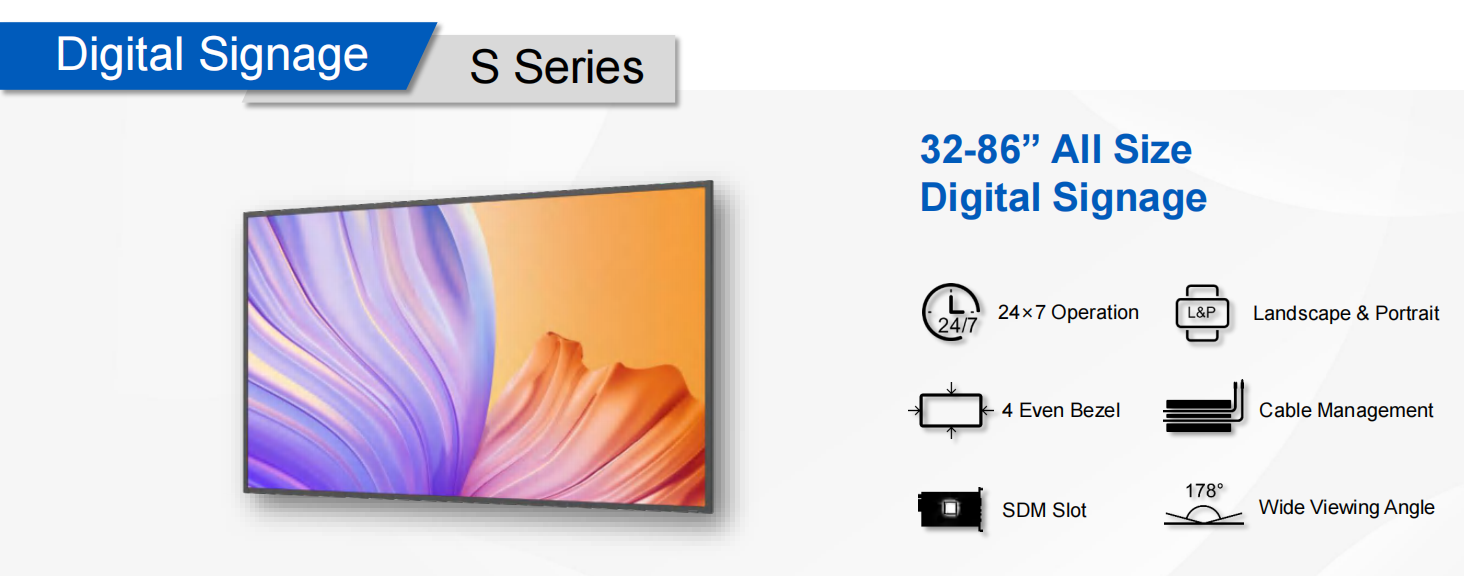Click the signage display product image
Image resolution: width=1464 pixels, height=576 pixels.
click(x=479, y=347)
